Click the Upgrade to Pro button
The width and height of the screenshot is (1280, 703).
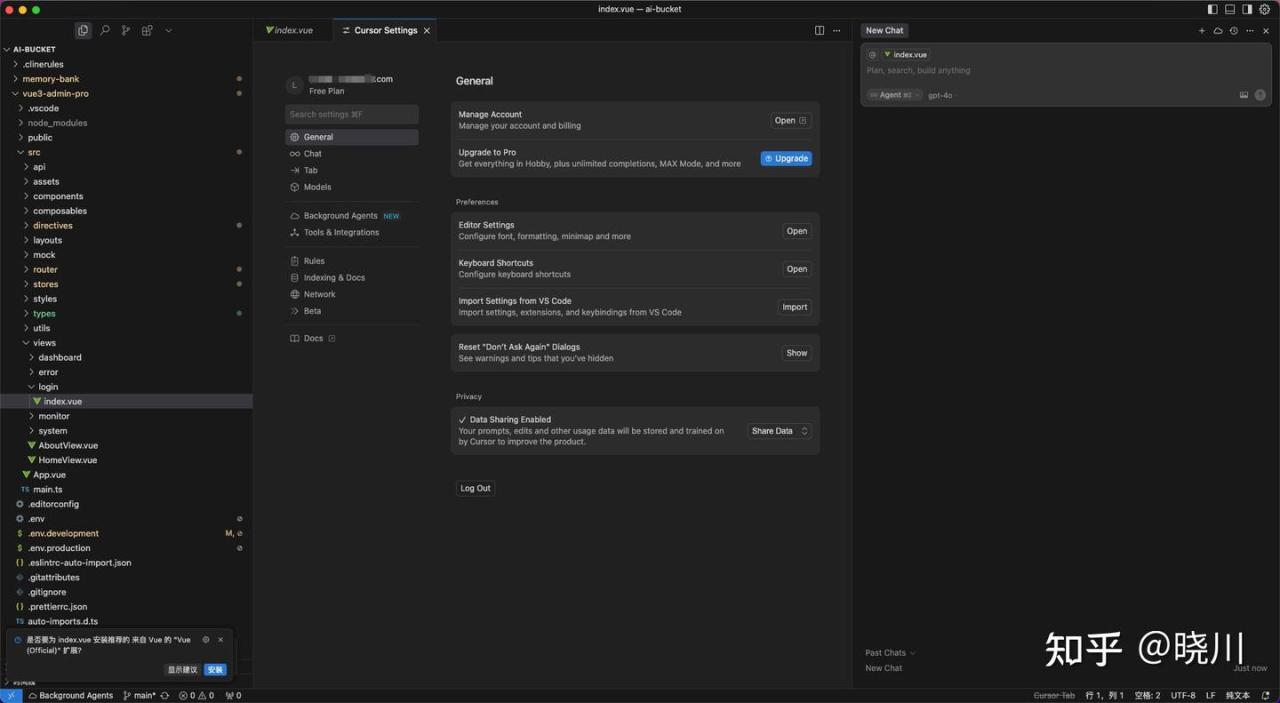pyautogui.click(x=786, y=158)
